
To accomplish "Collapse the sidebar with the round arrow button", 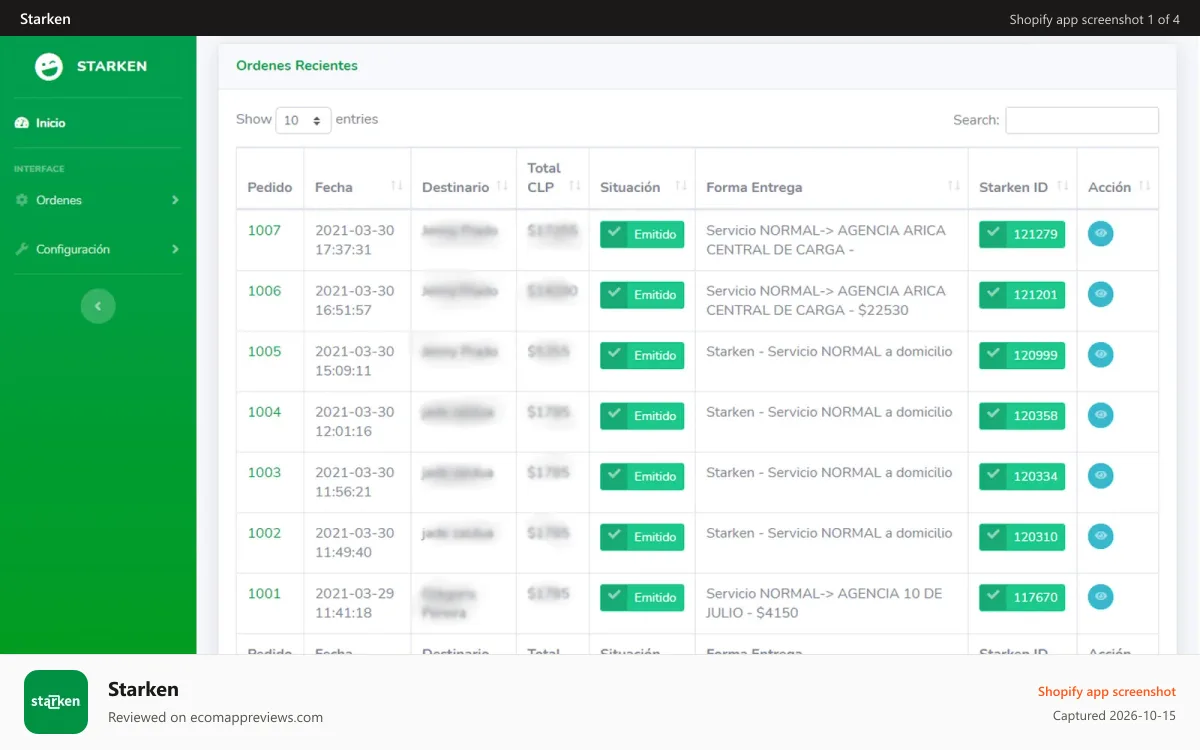I will point(98,306).
